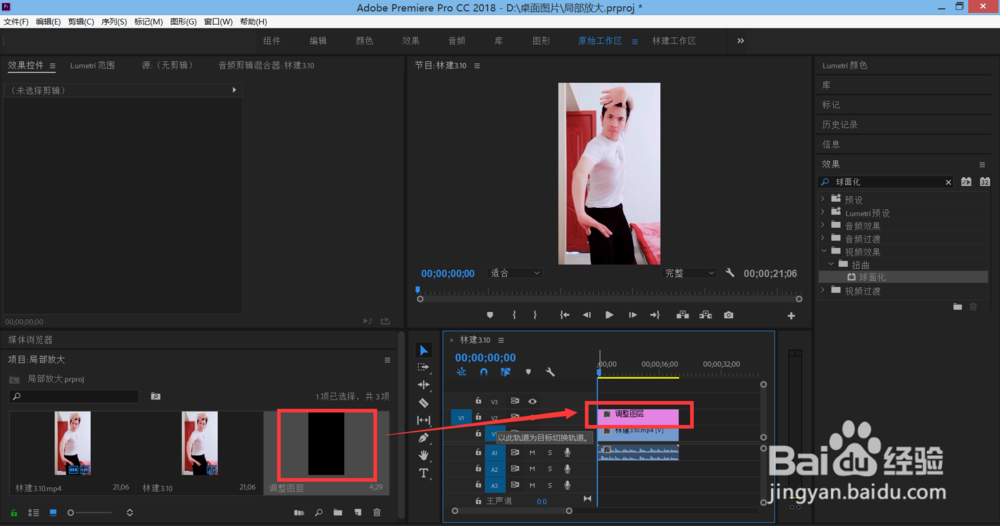Toggle V1 source patching button
Viewport: 1000px width, 526px height.
(461, 418)
